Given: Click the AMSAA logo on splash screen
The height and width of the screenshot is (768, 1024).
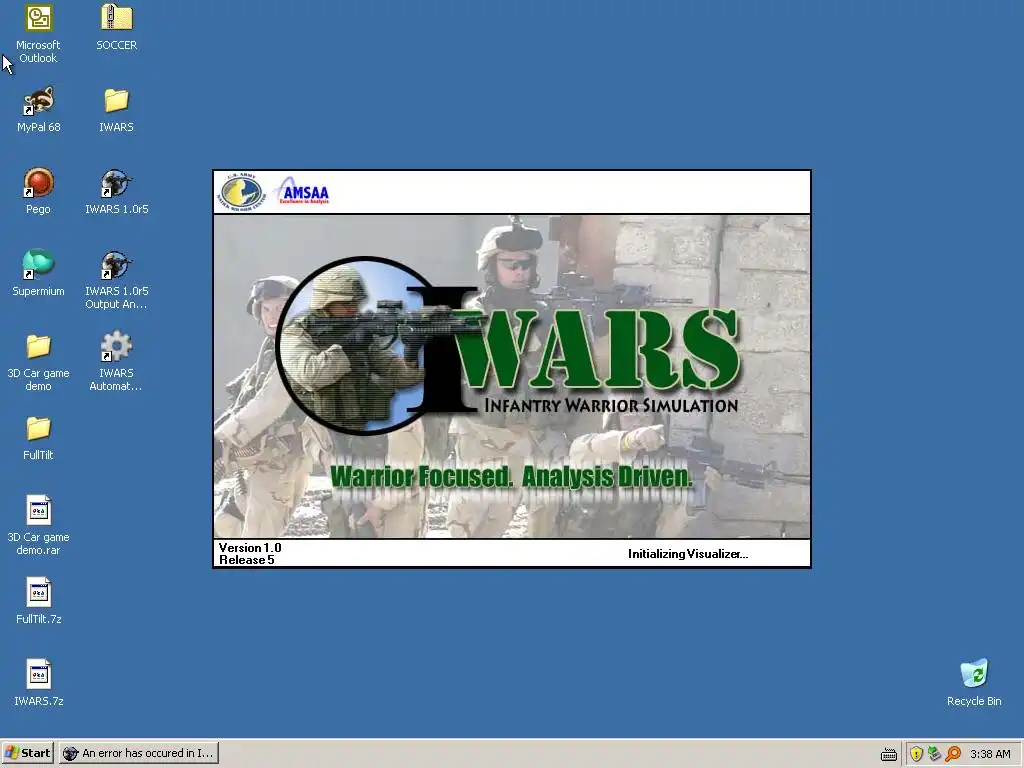Looking at the screenshot, I should coord(302,191).
